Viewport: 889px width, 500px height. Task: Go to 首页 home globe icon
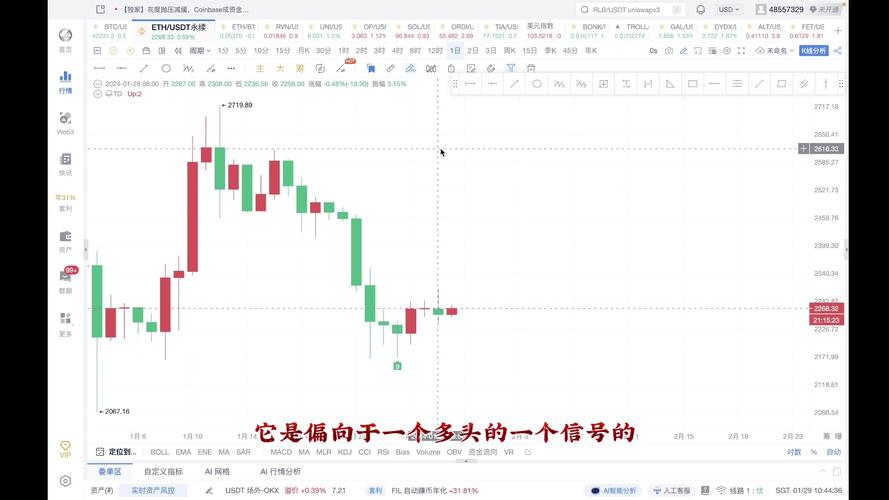[65, 40]
